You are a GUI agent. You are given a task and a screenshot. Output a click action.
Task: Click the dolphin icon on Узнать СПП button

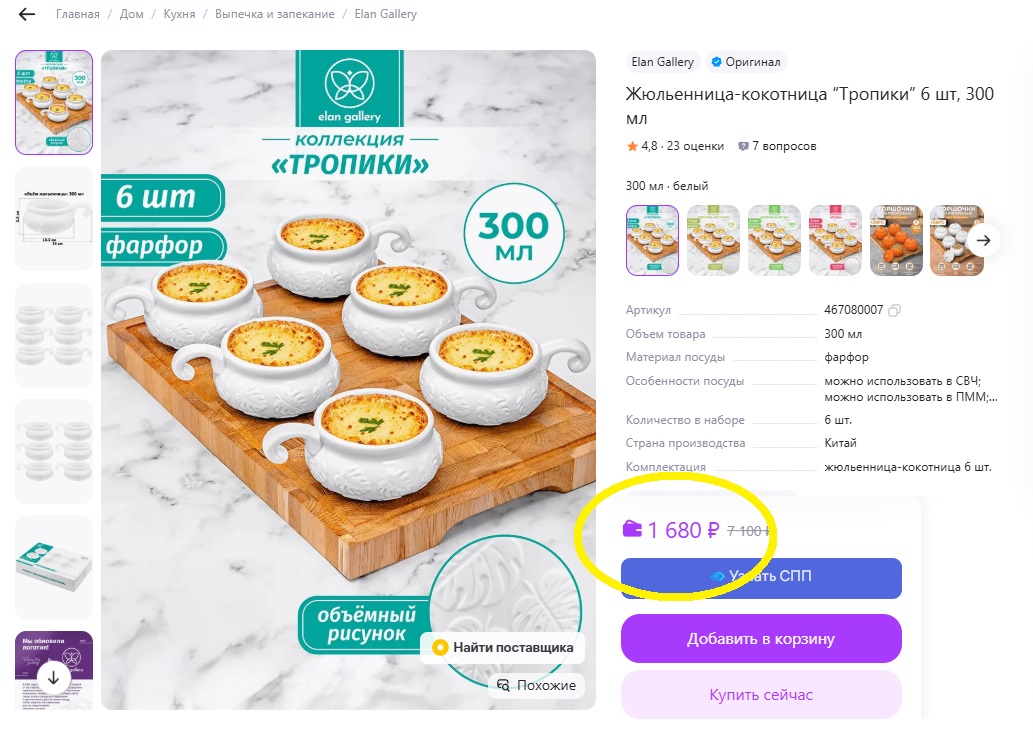coord(717,576)
